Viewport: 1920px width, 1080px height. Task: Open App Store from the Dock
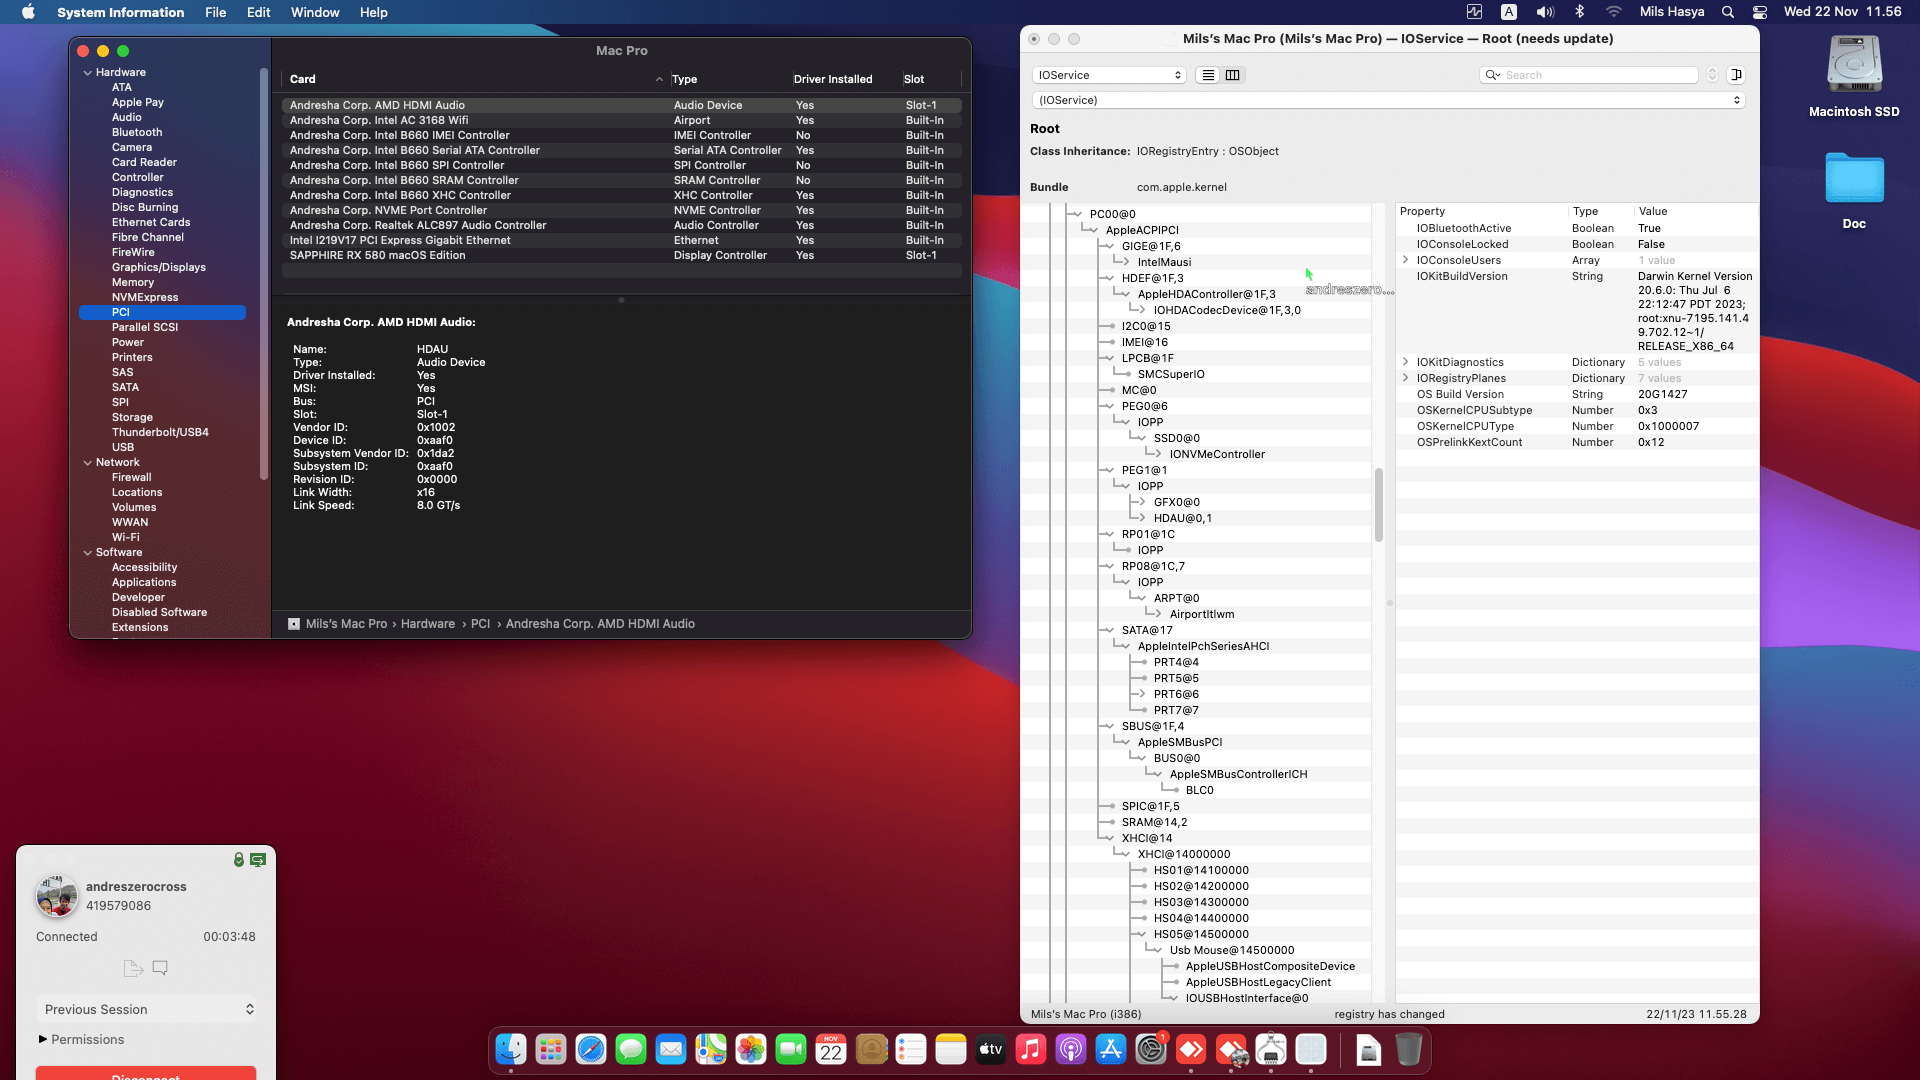pos(1111,1049)
